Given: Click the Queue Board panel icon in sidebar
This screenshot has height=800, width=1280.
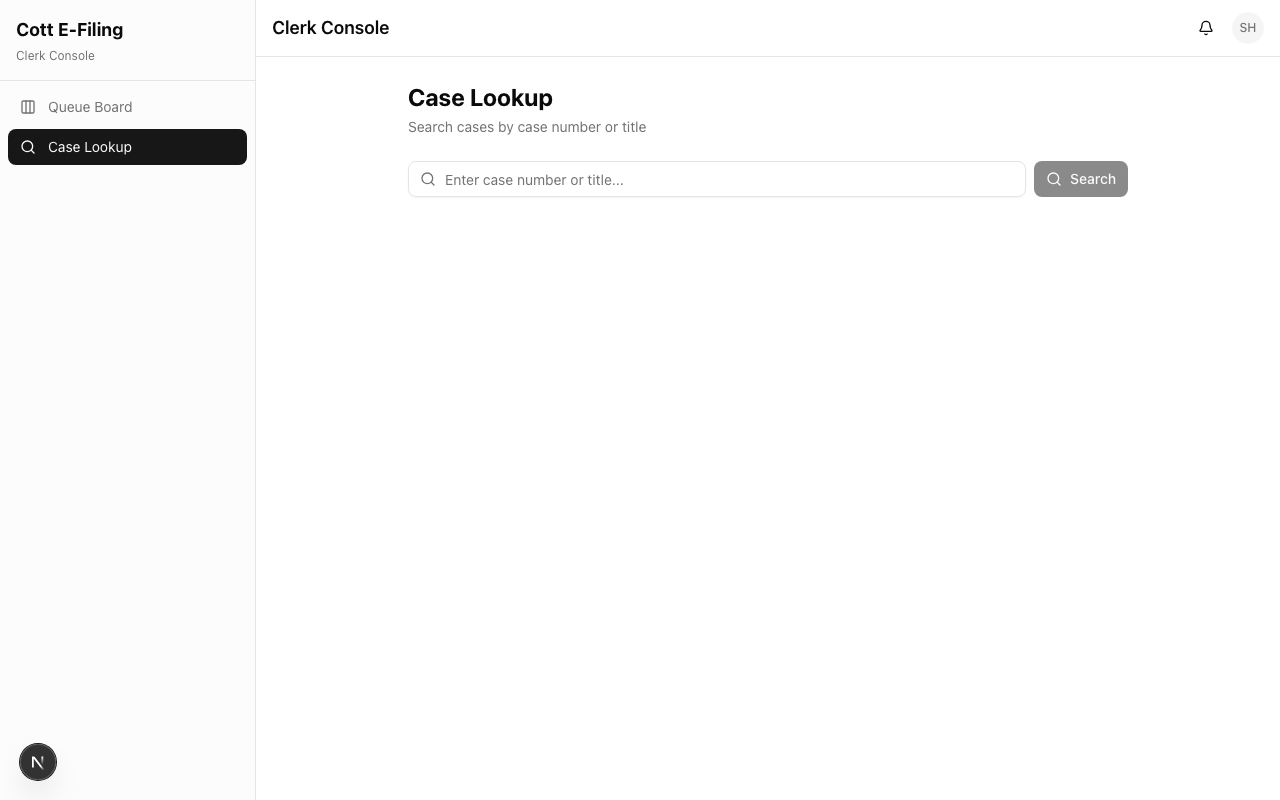Looking at the screenshot, I should tap(28, 107).
